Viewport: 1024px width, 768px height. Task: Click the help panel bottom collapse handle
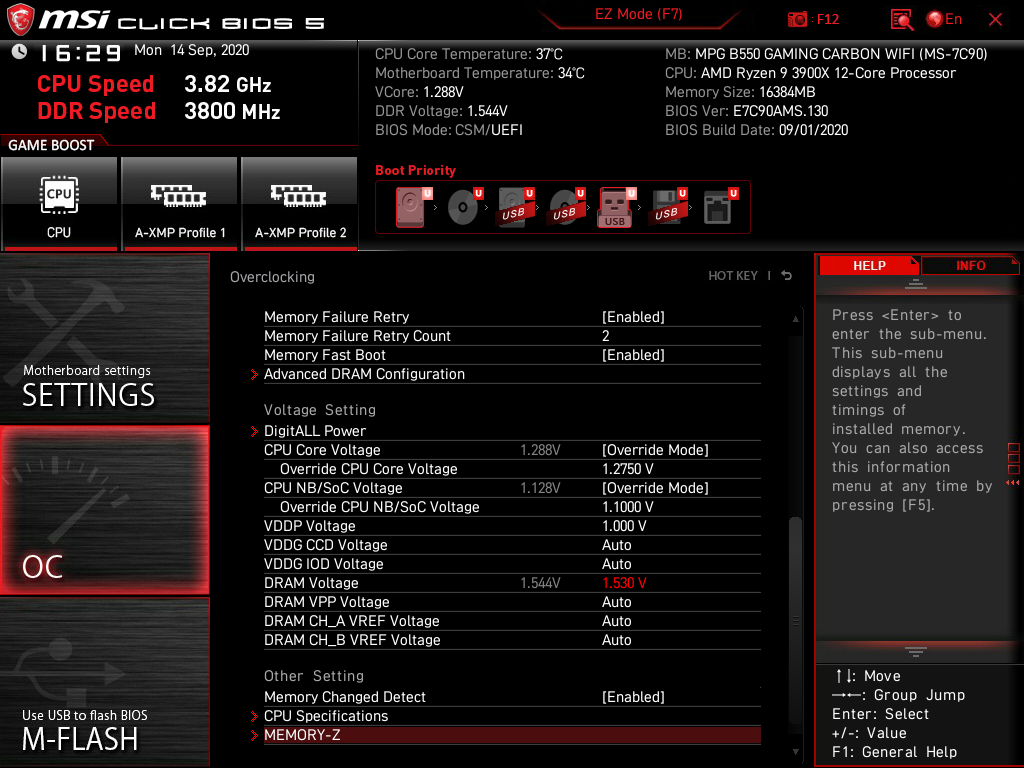click(916, 651)
